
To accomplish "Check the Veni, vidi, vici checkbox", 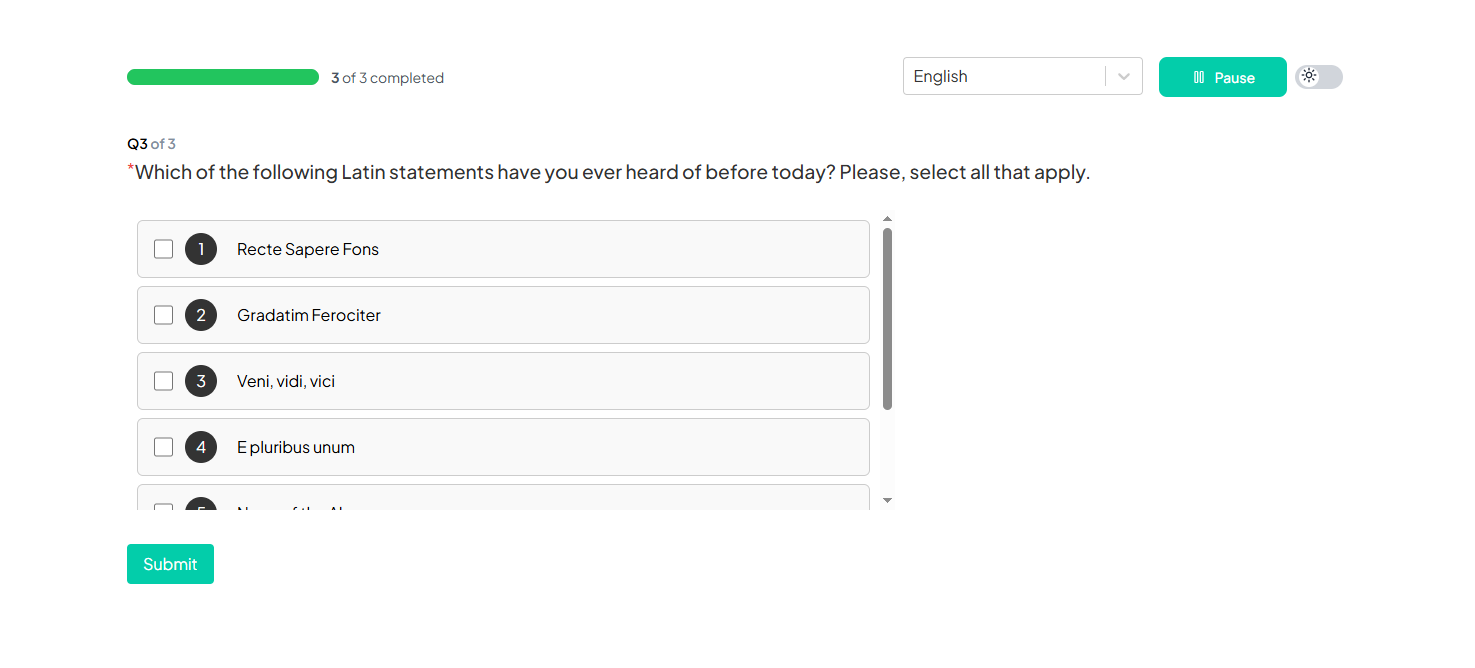I will [x=163, y=381].
